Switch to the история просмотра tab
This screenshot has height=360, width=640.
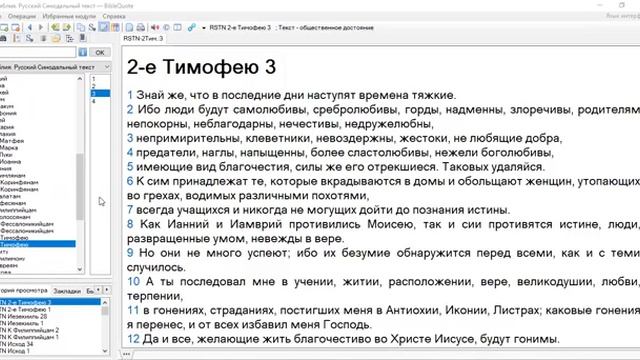click(24, 291)
